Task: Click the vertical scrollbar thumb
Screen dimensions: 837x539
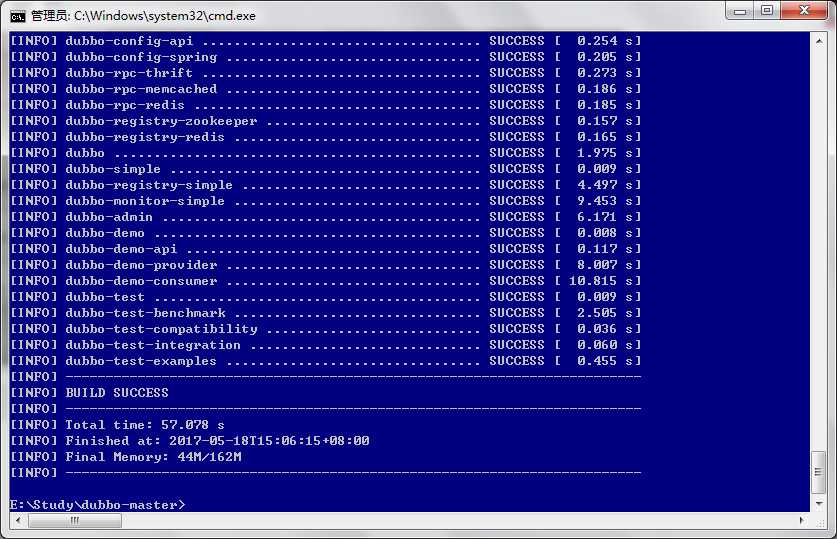Action: 818,472
